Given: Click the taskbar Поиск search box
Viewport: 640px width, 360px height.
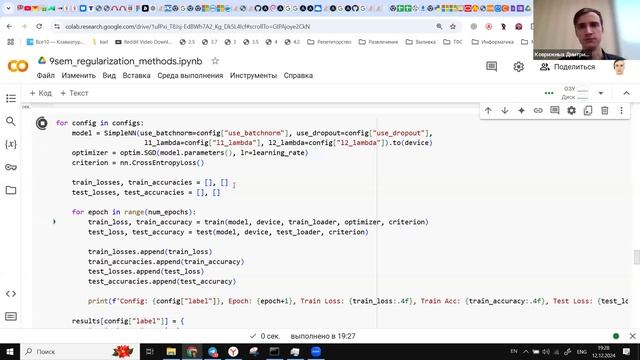Looking at the screenshot, I should (80, 351).
